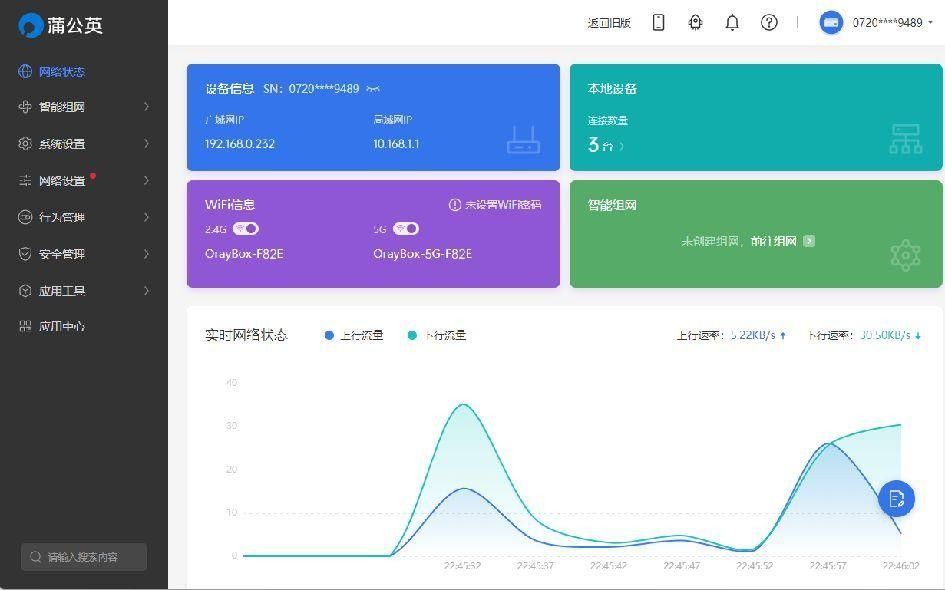Click the gear icon on 智能组网 card

[905, 256]
